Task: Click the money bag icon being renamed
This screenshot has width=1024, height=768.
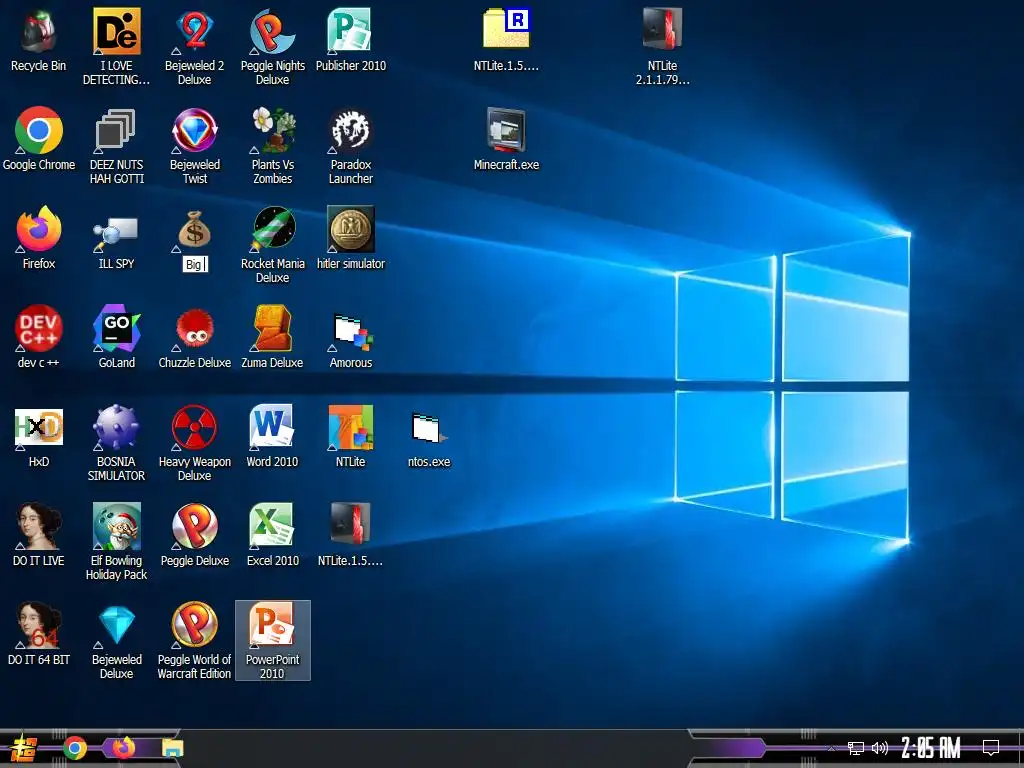Action: pos(194,230)
